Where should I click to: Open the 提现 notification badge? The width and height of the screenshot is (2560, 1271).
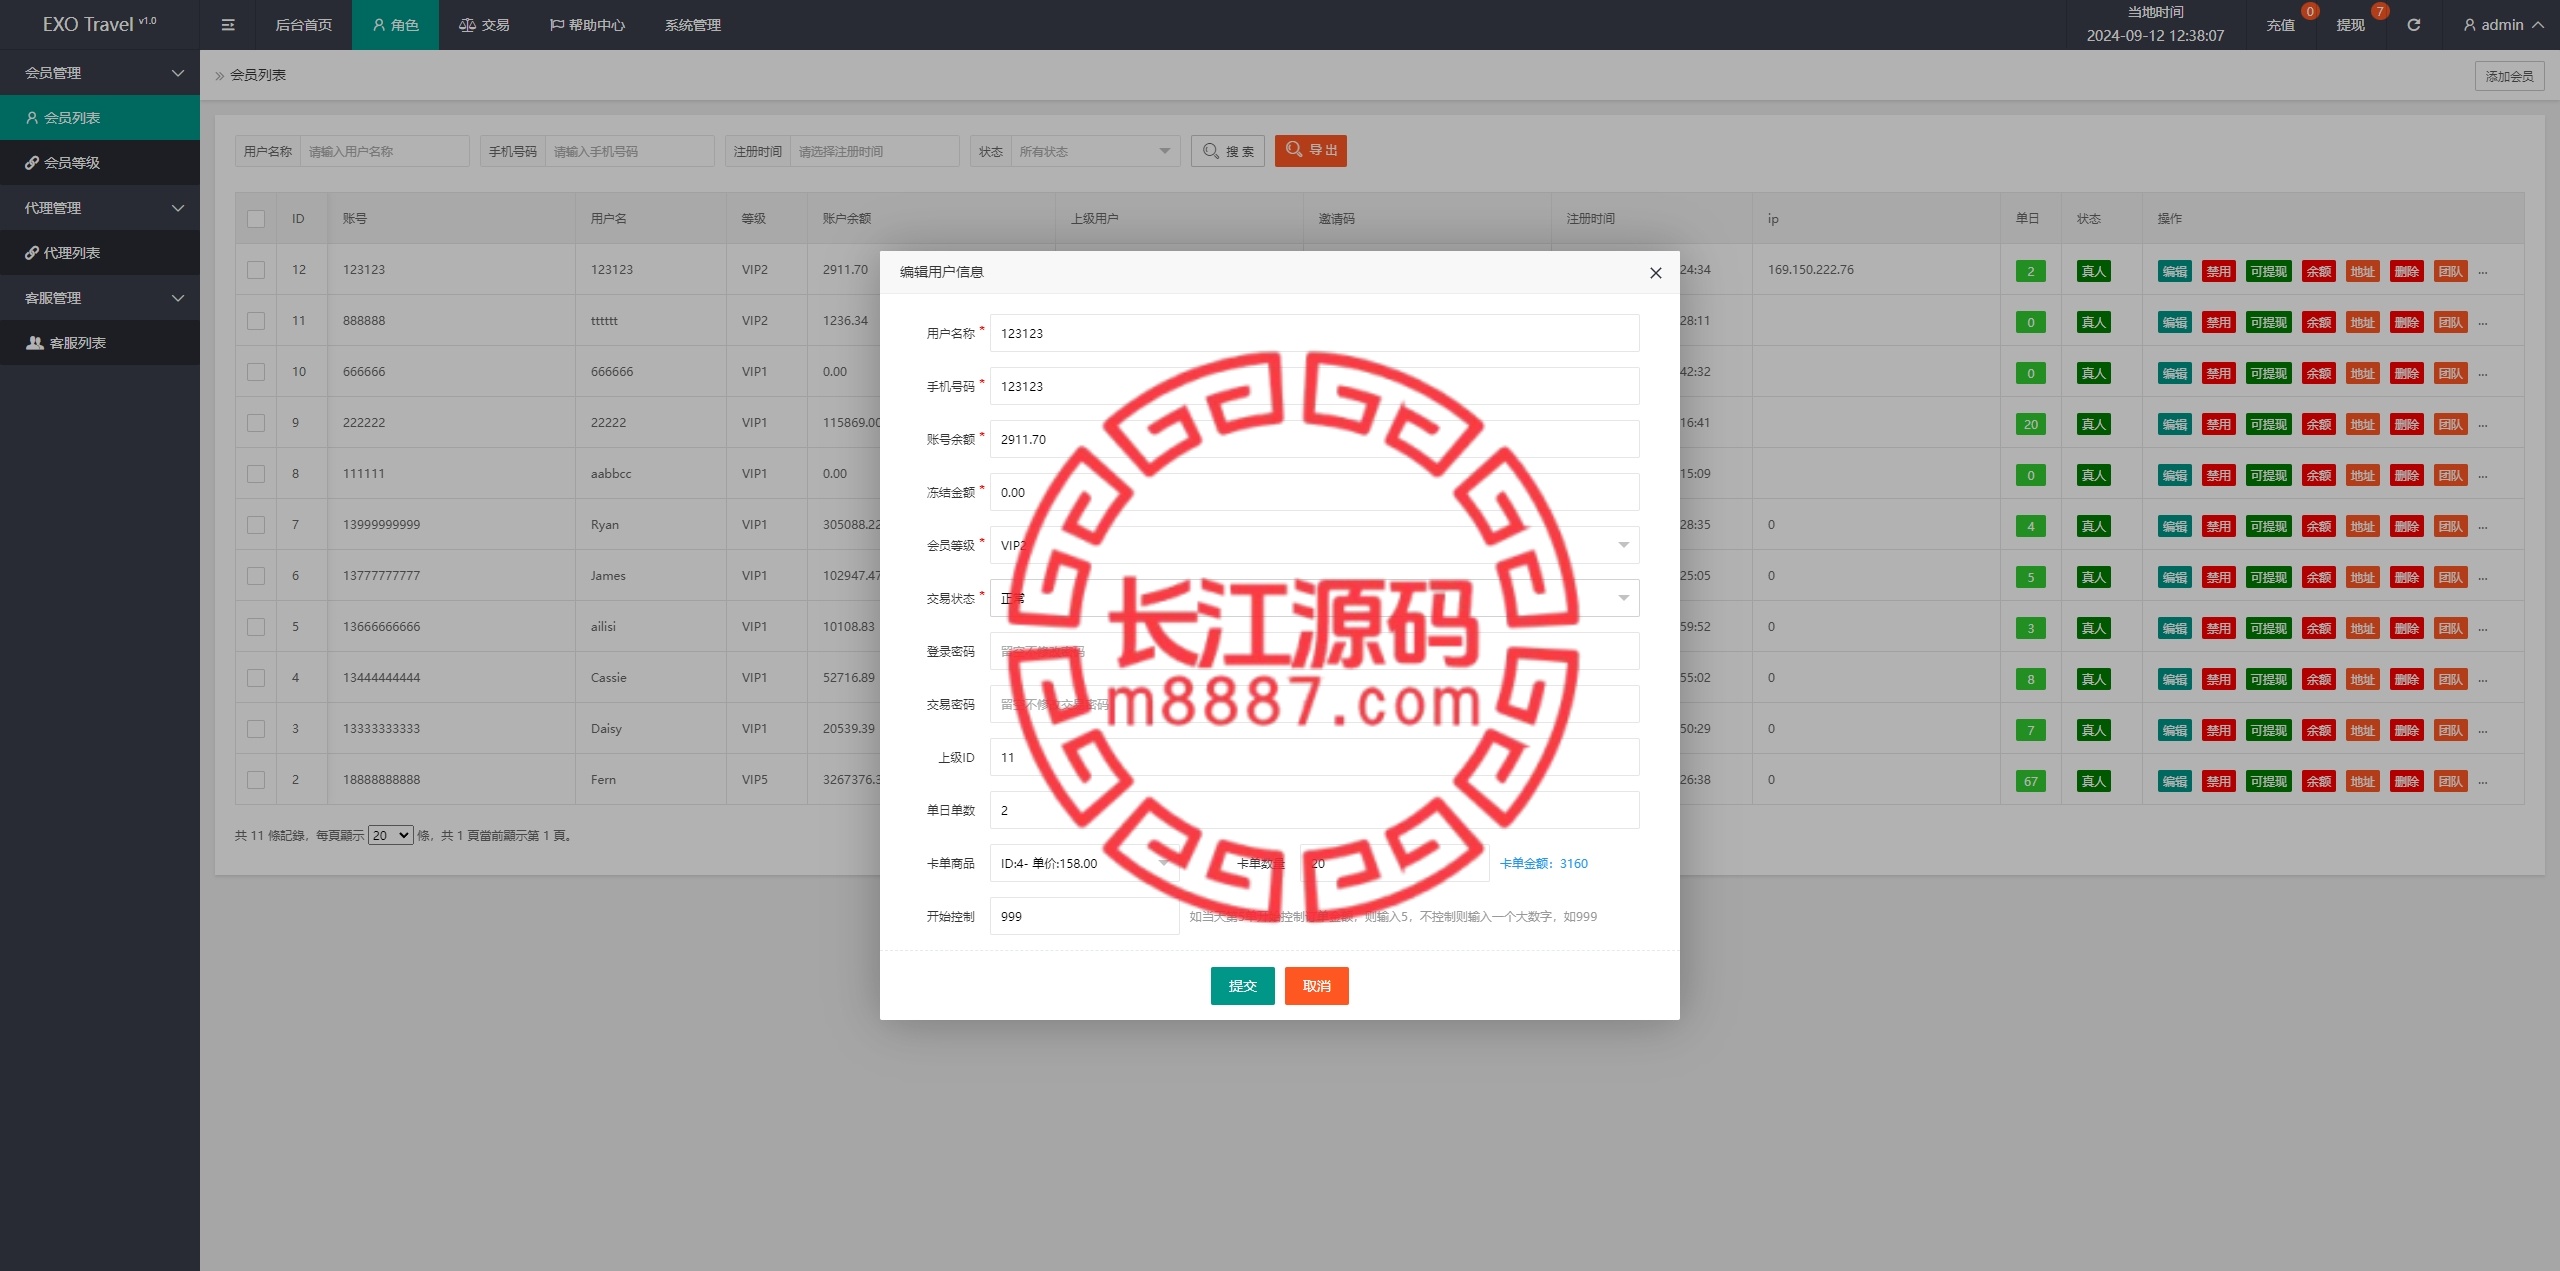[2380, 11]
